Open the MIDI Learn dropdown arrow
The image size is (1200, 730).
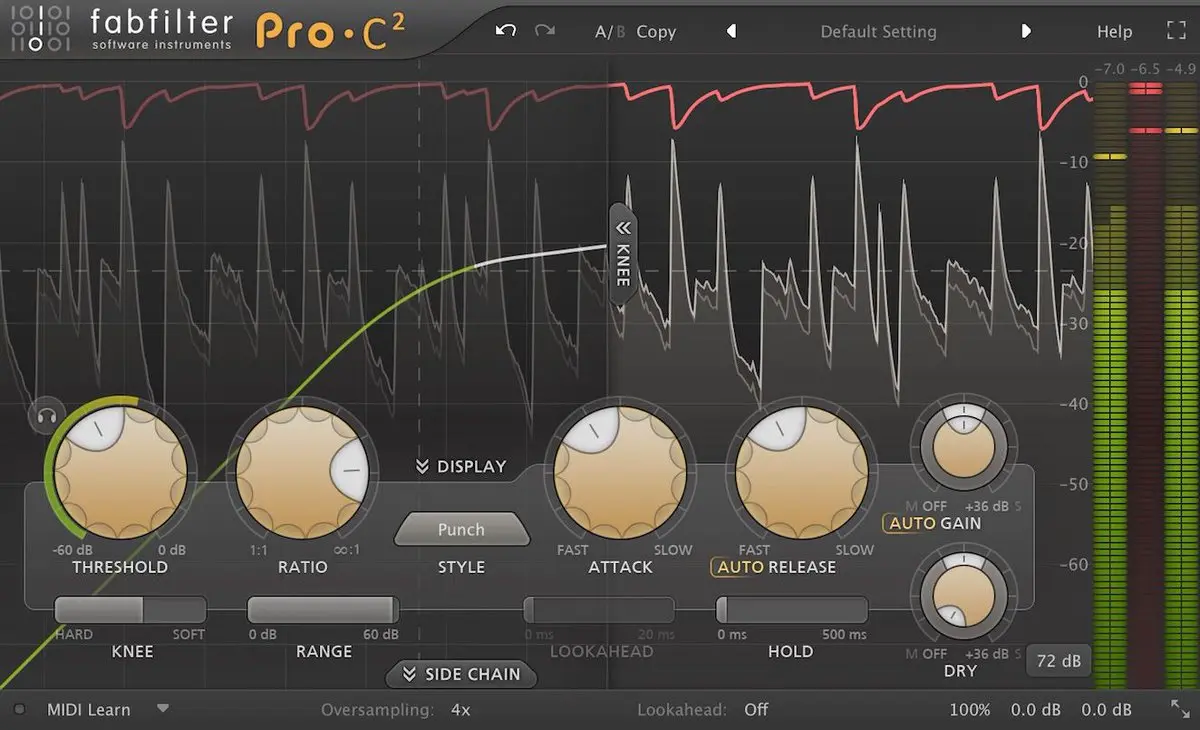point(163,709)
